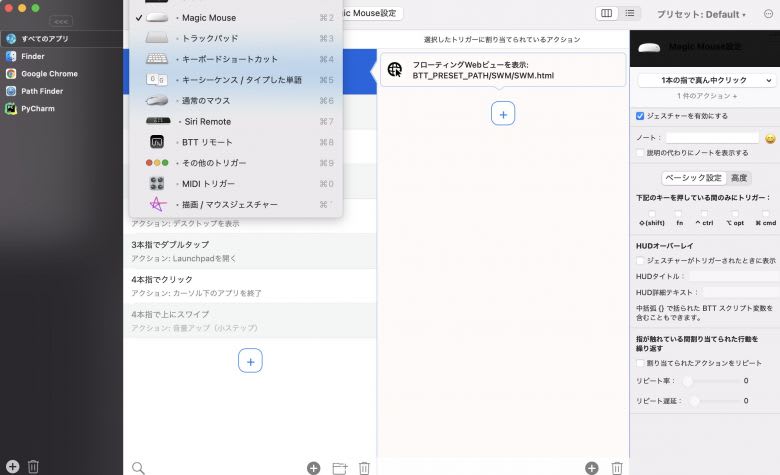Click the key sequence icon in menu

tap(157, 80)
